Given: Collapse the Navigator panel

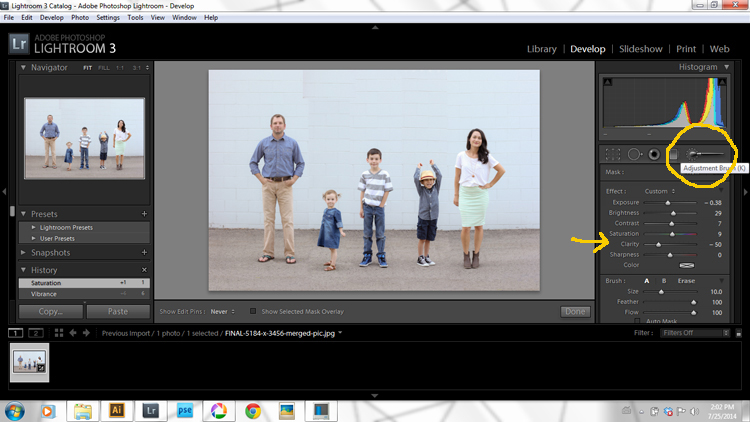Looking at the screenshot, I should (x=23, y=67).
